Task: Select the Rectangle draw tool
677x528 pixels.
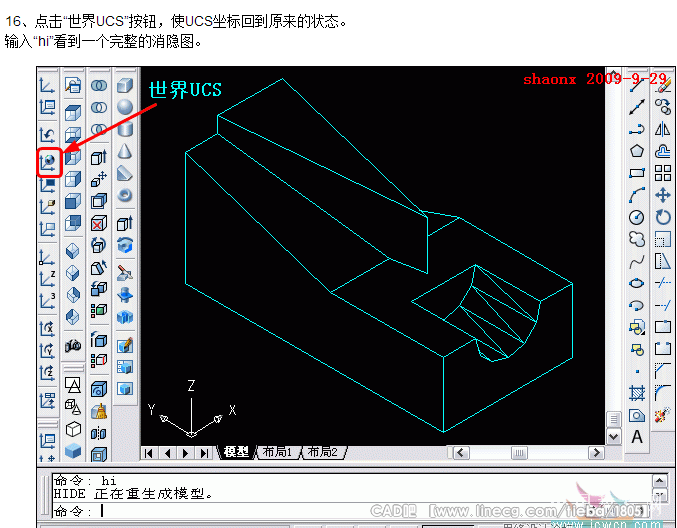Action: coord(637,173)
